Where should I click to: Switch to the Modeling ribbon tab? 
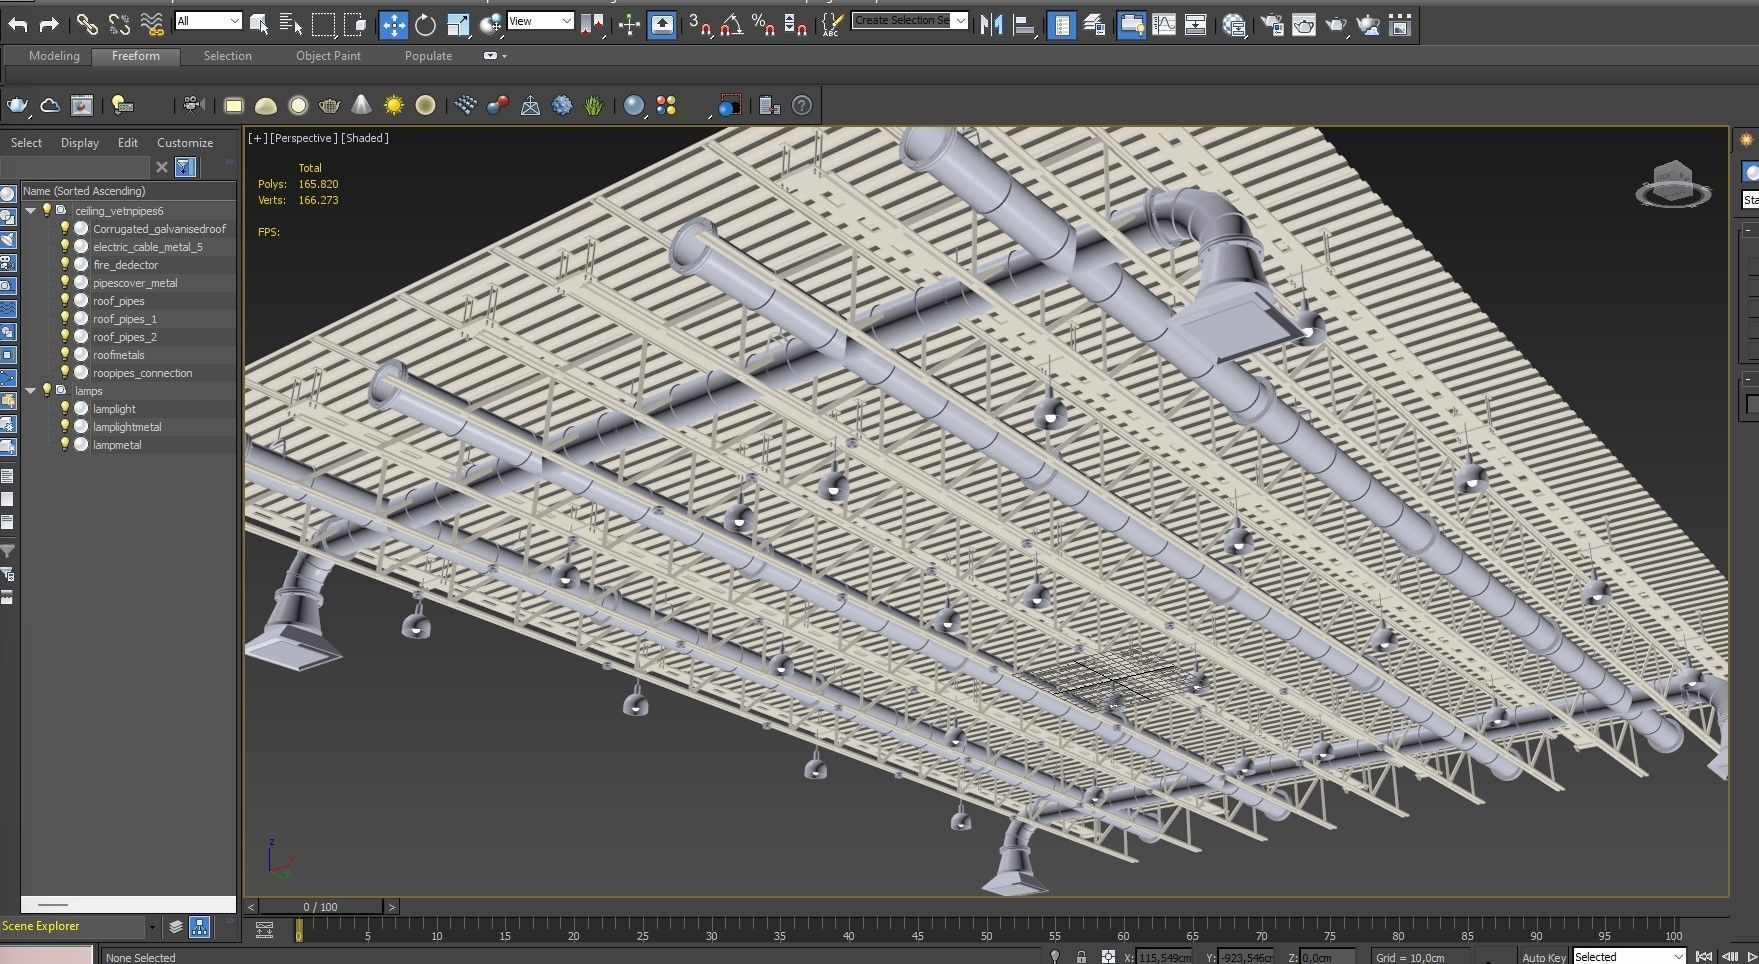click(54, 56)
